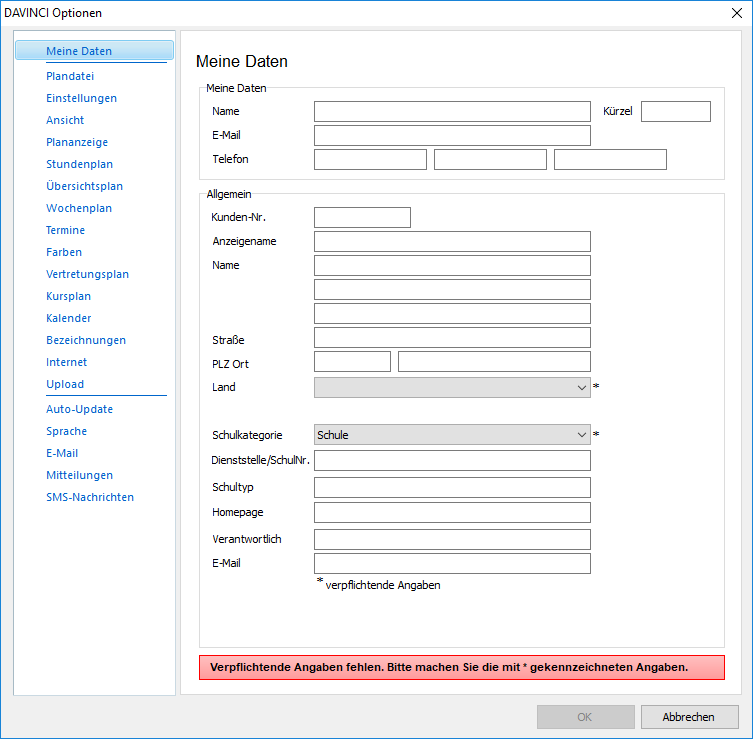Select SMS-Nachrichten in the sidebar
Image resolution: width=753 pixels, height=739 pixels.
(x=90, y=497)
